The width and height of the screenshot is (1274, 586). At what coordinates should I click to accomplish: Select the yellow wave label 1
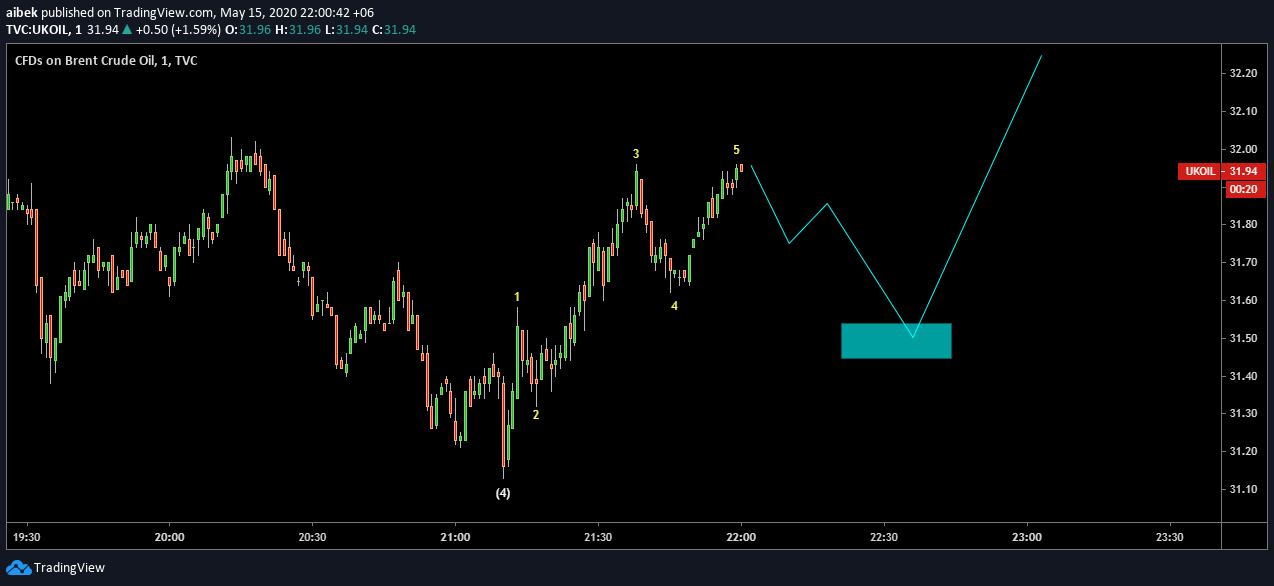(x=517, y=297)
